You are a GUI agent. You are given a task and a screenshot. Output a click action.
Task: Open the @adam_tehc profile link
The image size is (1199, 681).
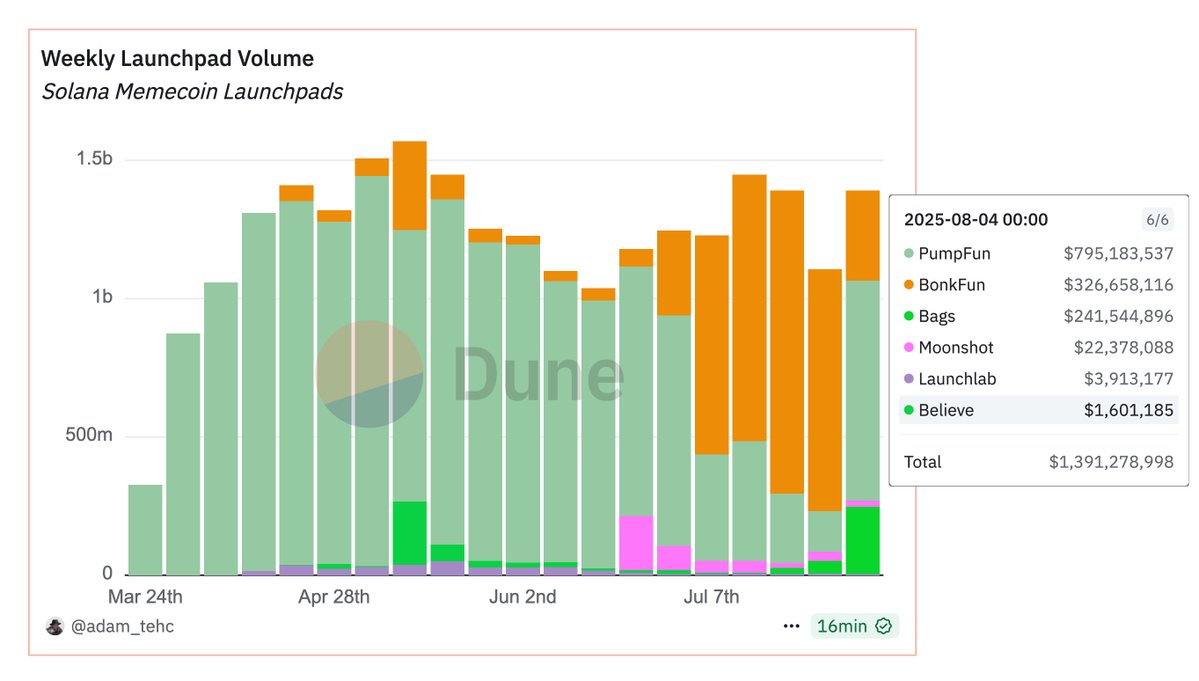[x=122, y=626]
